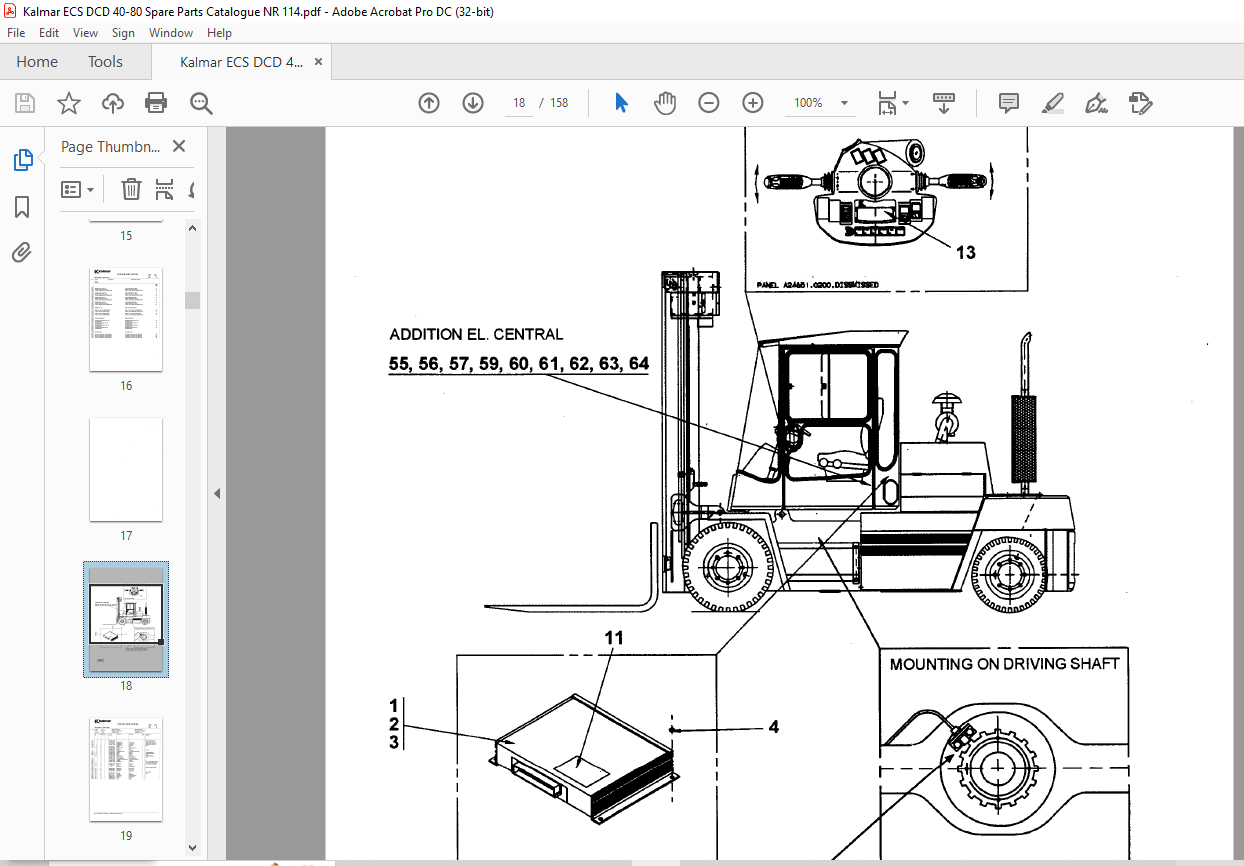Close the Page Thumbnails panel
1244x866 pixels.
pyautogui.click(x=179, y=146)
